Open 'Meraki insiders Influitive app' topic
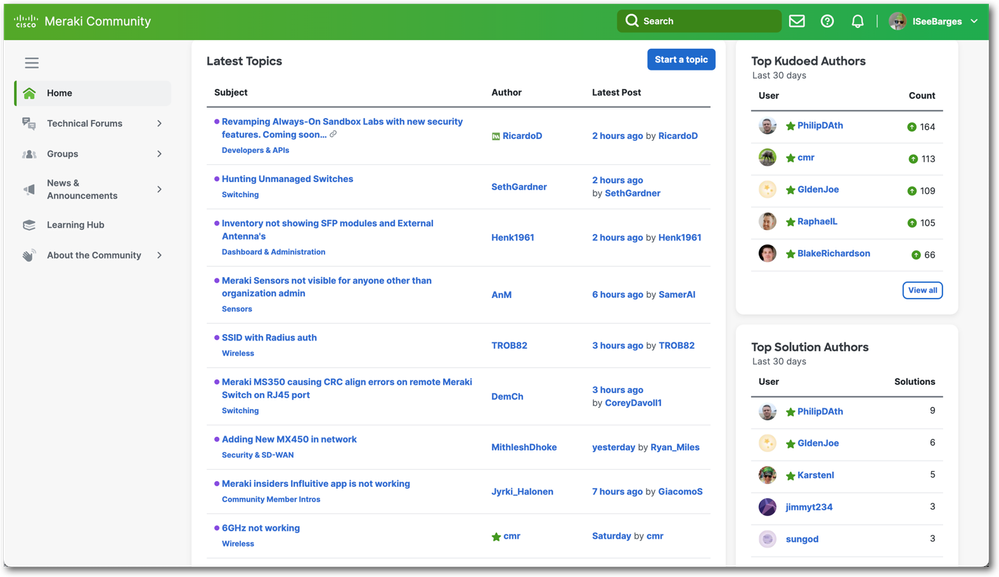This screenshot has height=577, width=999. coord(316,484)
